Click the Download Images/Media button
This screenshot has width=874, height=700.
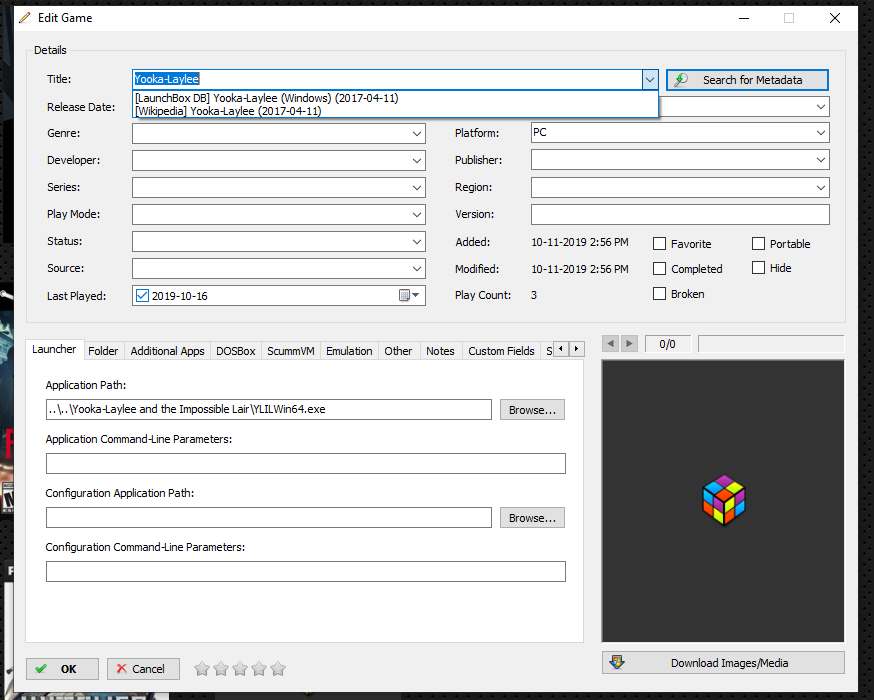click(x=723, y=663)
